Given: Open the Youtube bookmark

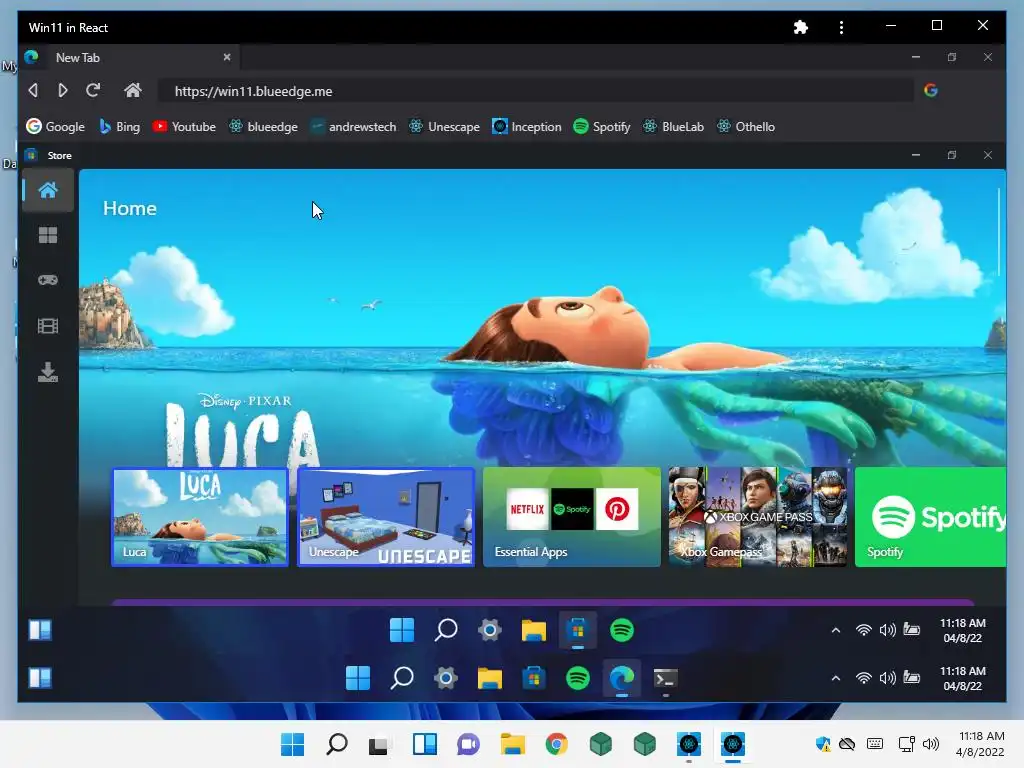Looking at the screenshot, I should click(x=184, y=127).
